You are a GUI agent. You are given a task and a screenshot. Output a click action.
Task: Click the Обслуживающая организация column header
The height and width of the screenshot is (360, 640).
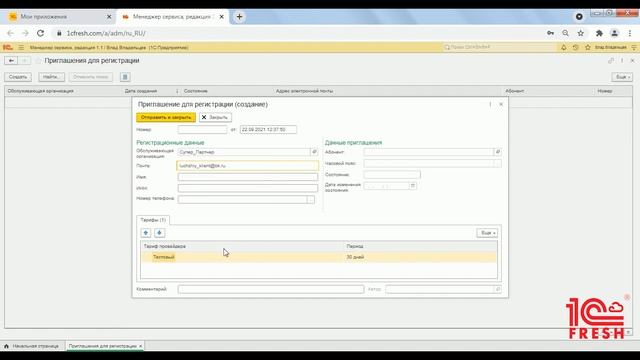click(x=40, y=91)
